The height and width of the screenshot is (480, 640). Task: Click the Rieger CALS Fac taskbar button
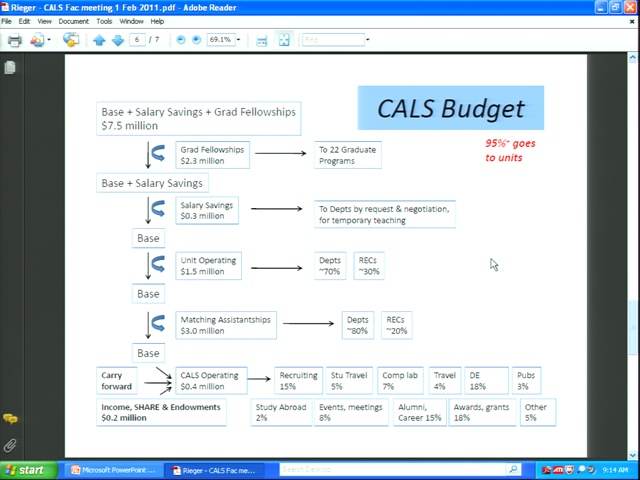pyautogui.click(x=214, y=470)
